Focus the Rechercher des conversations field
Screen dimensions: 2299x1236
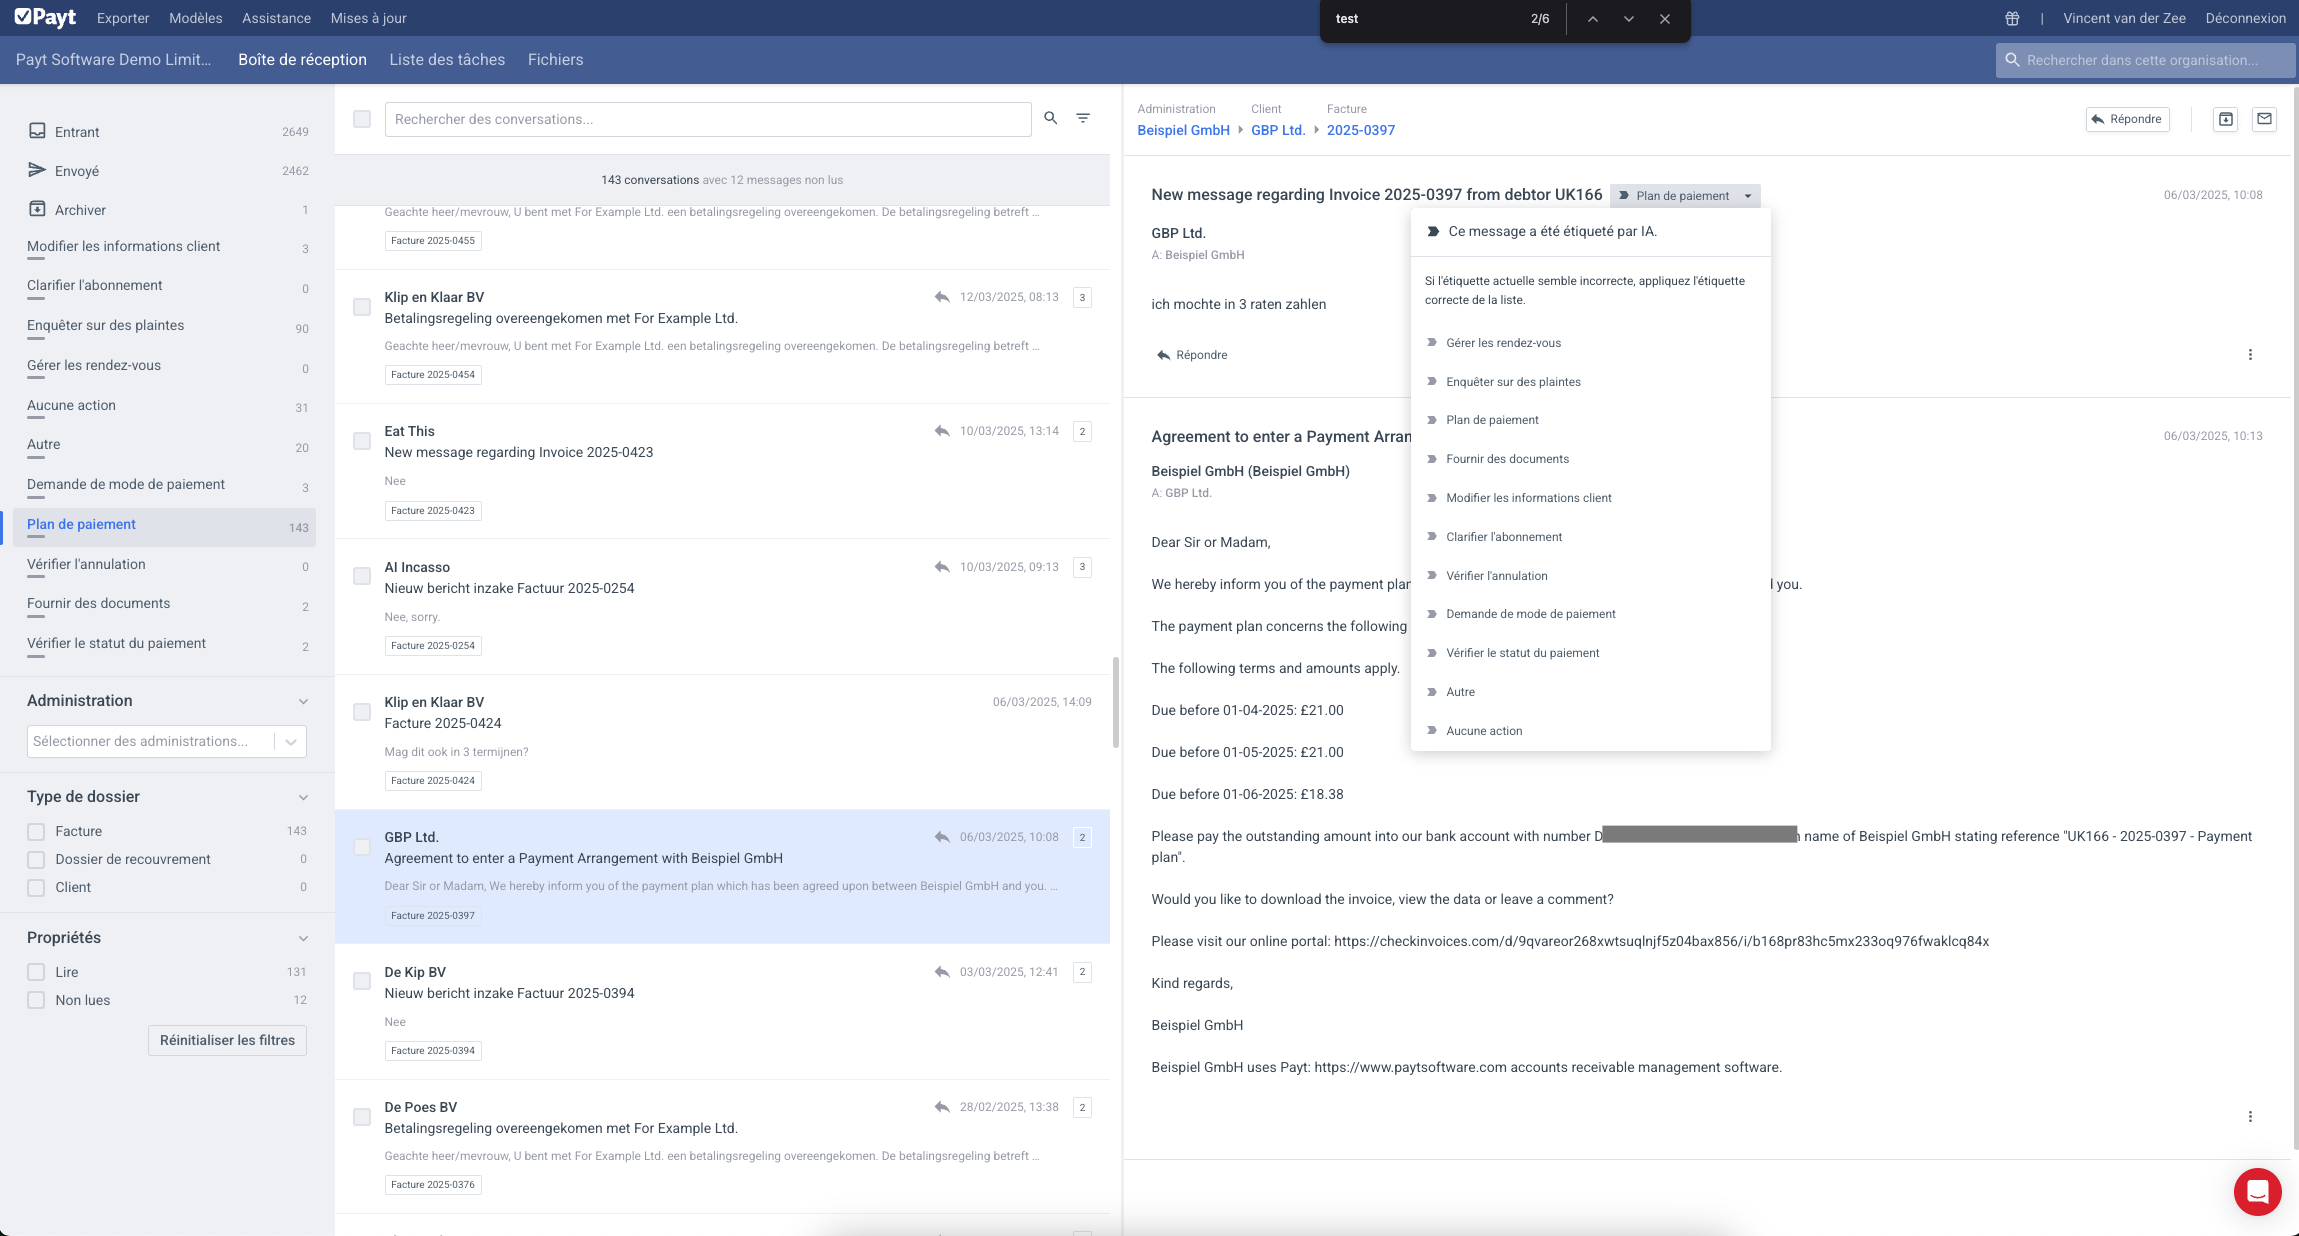pos(708,119)
